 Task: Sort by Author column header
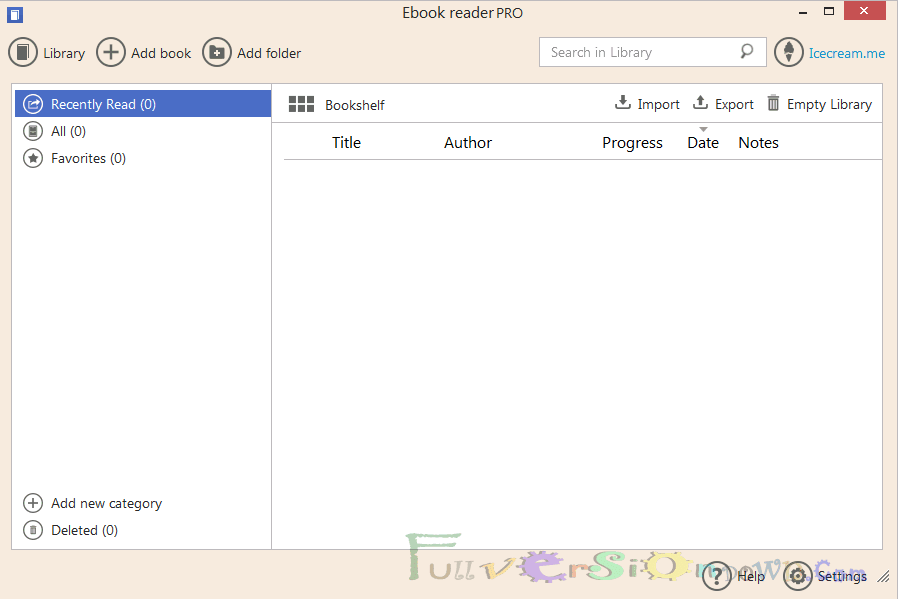468,143
